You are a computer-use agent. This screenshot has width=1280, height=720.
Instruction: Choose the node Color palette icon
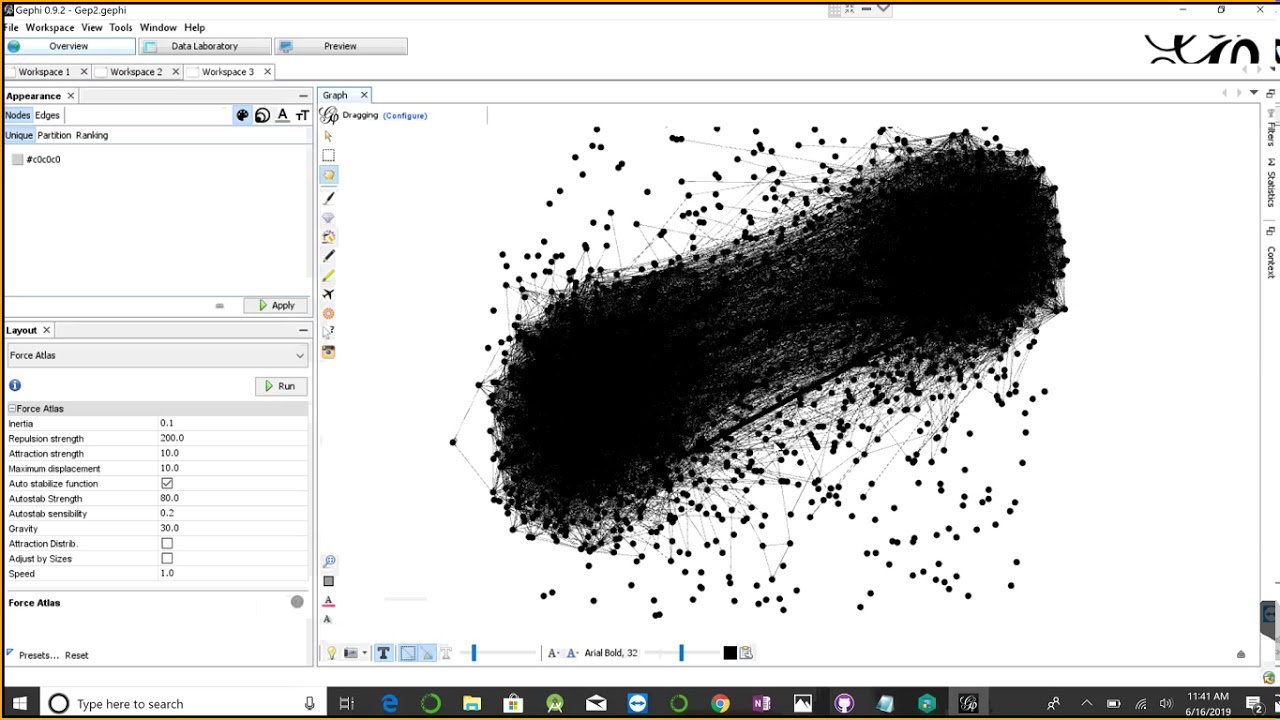(x=242, y=115)
